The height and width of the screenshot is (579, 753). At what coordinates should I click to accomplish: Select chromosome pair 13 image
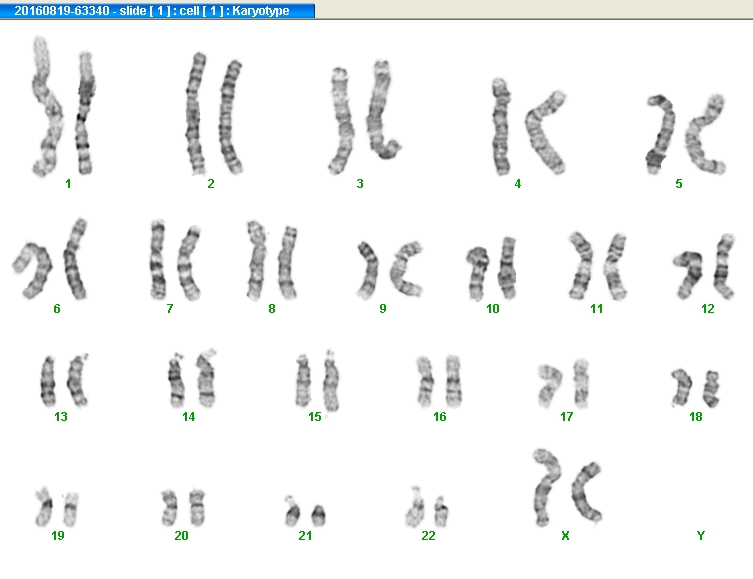point(64,381)
